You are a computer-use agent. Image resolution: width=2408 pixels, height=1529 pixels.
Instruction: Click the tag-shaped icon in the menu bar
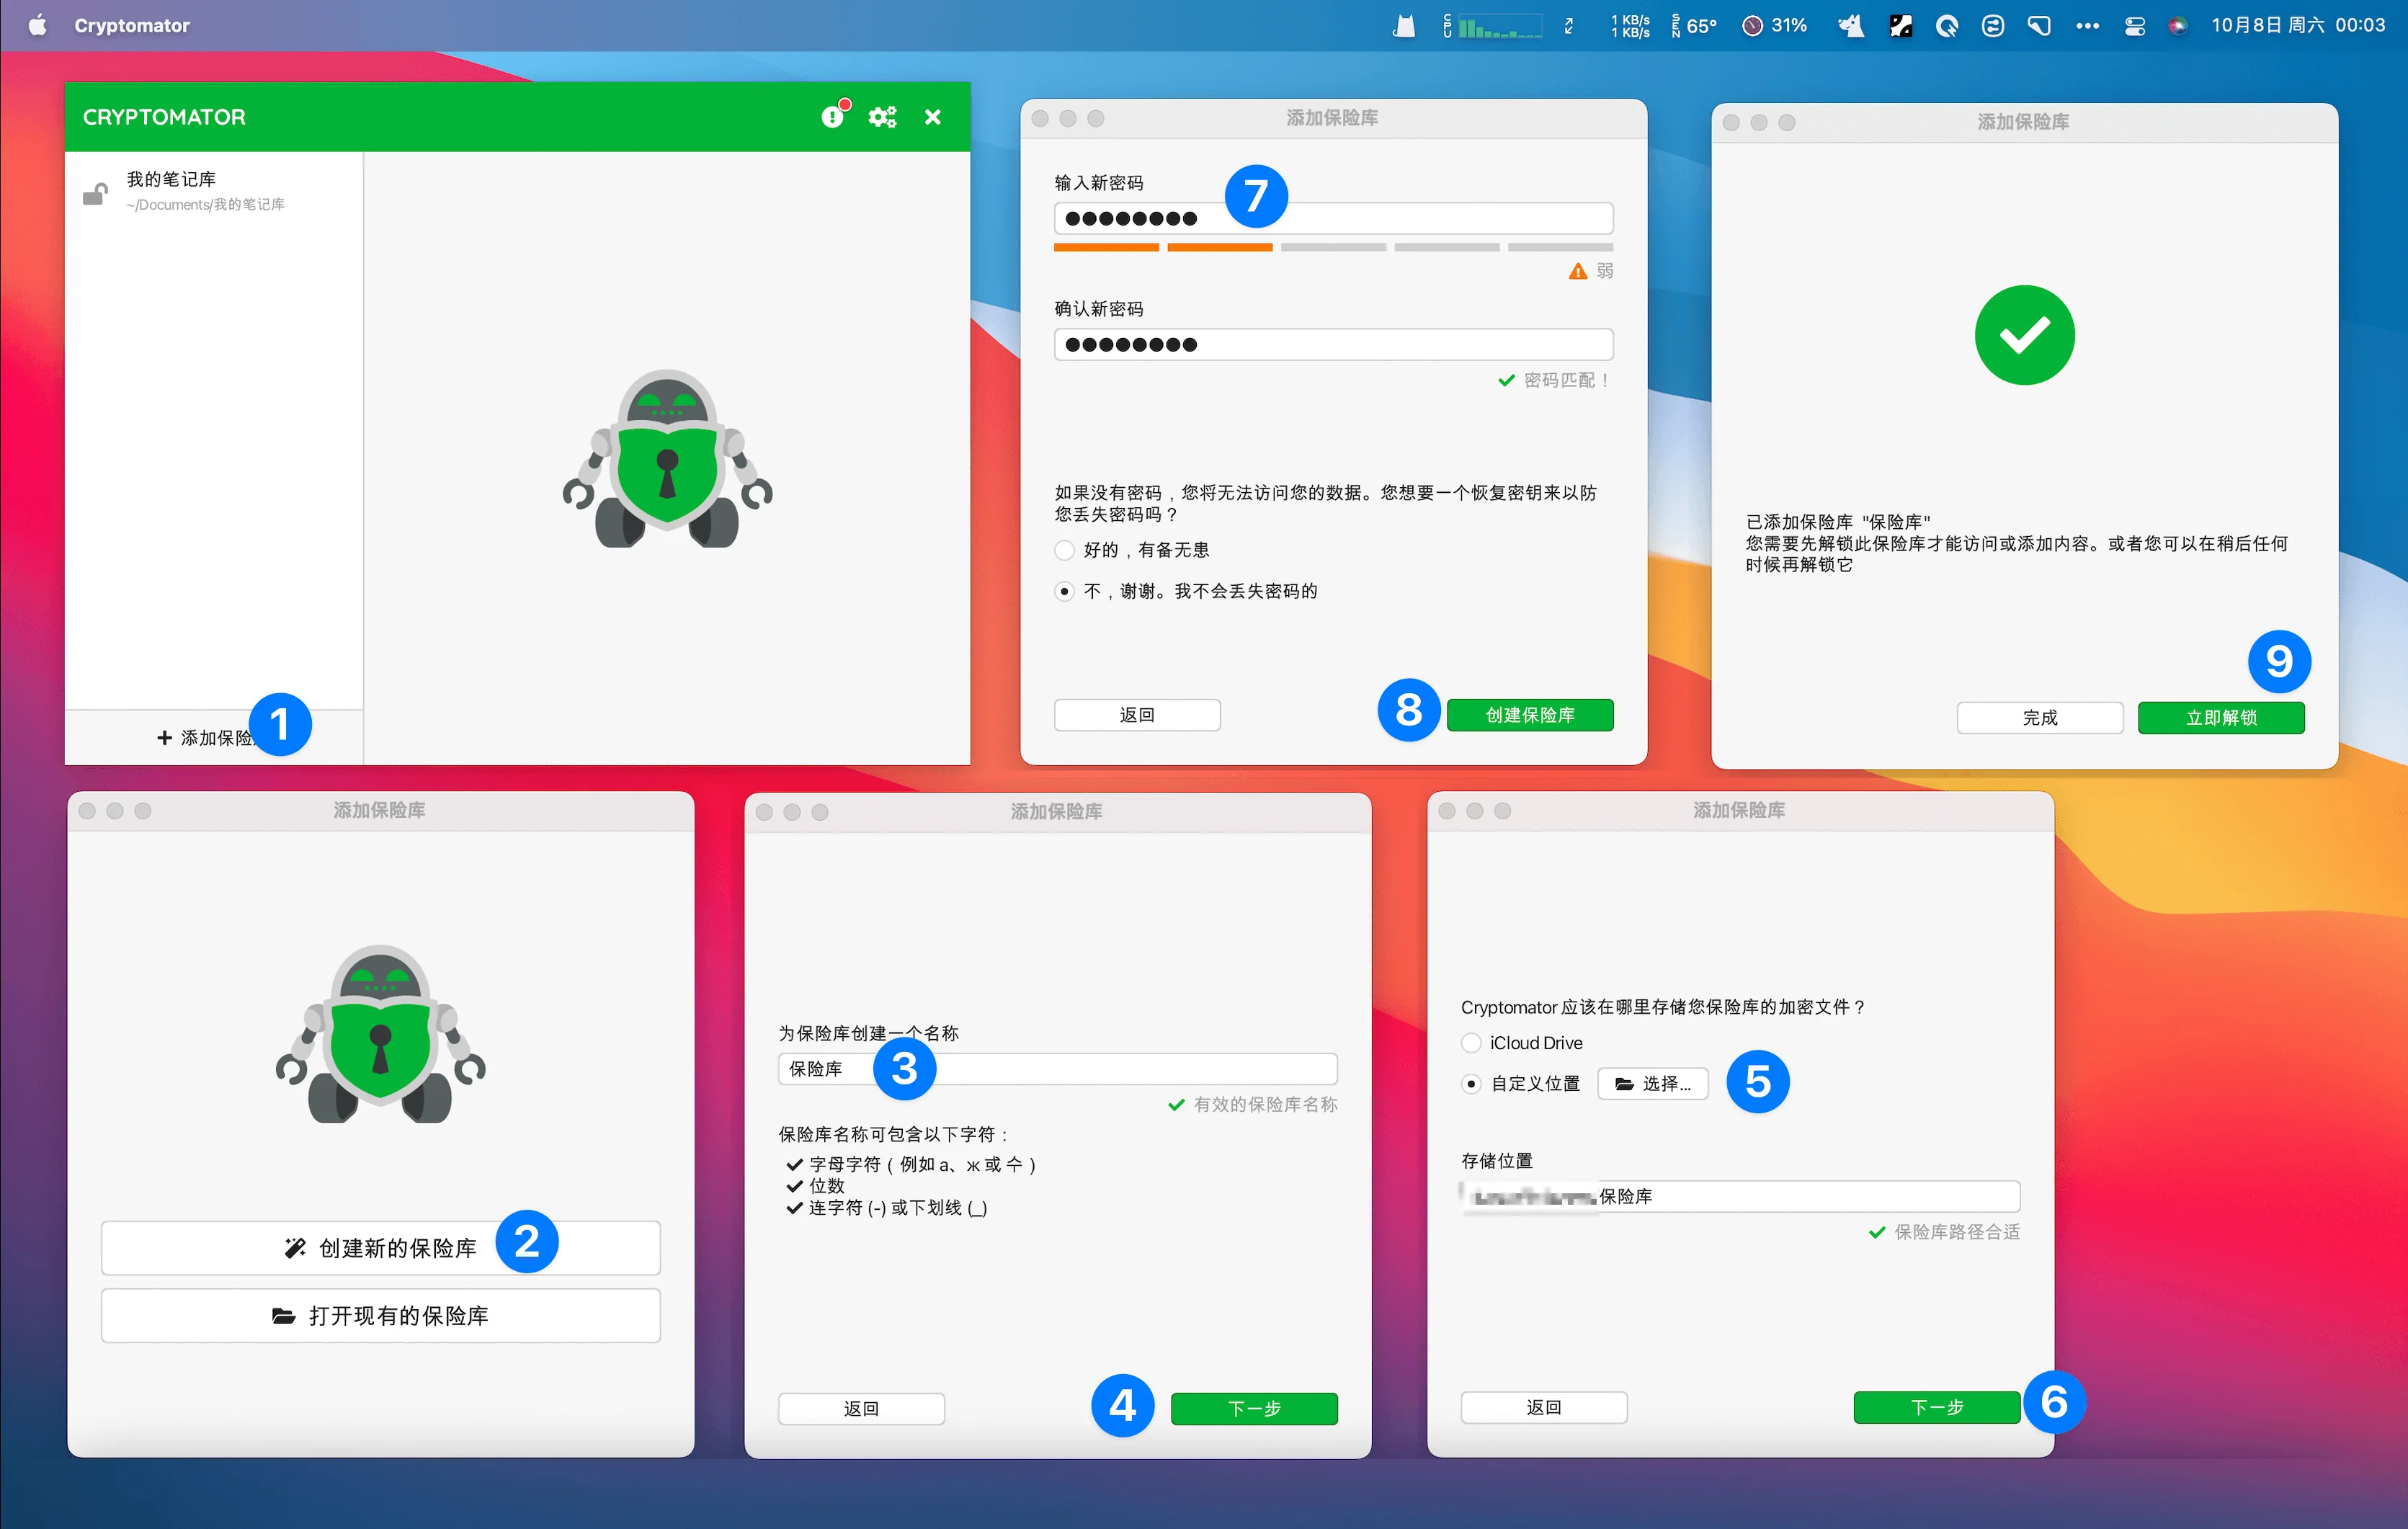(x=2039, y=25)
